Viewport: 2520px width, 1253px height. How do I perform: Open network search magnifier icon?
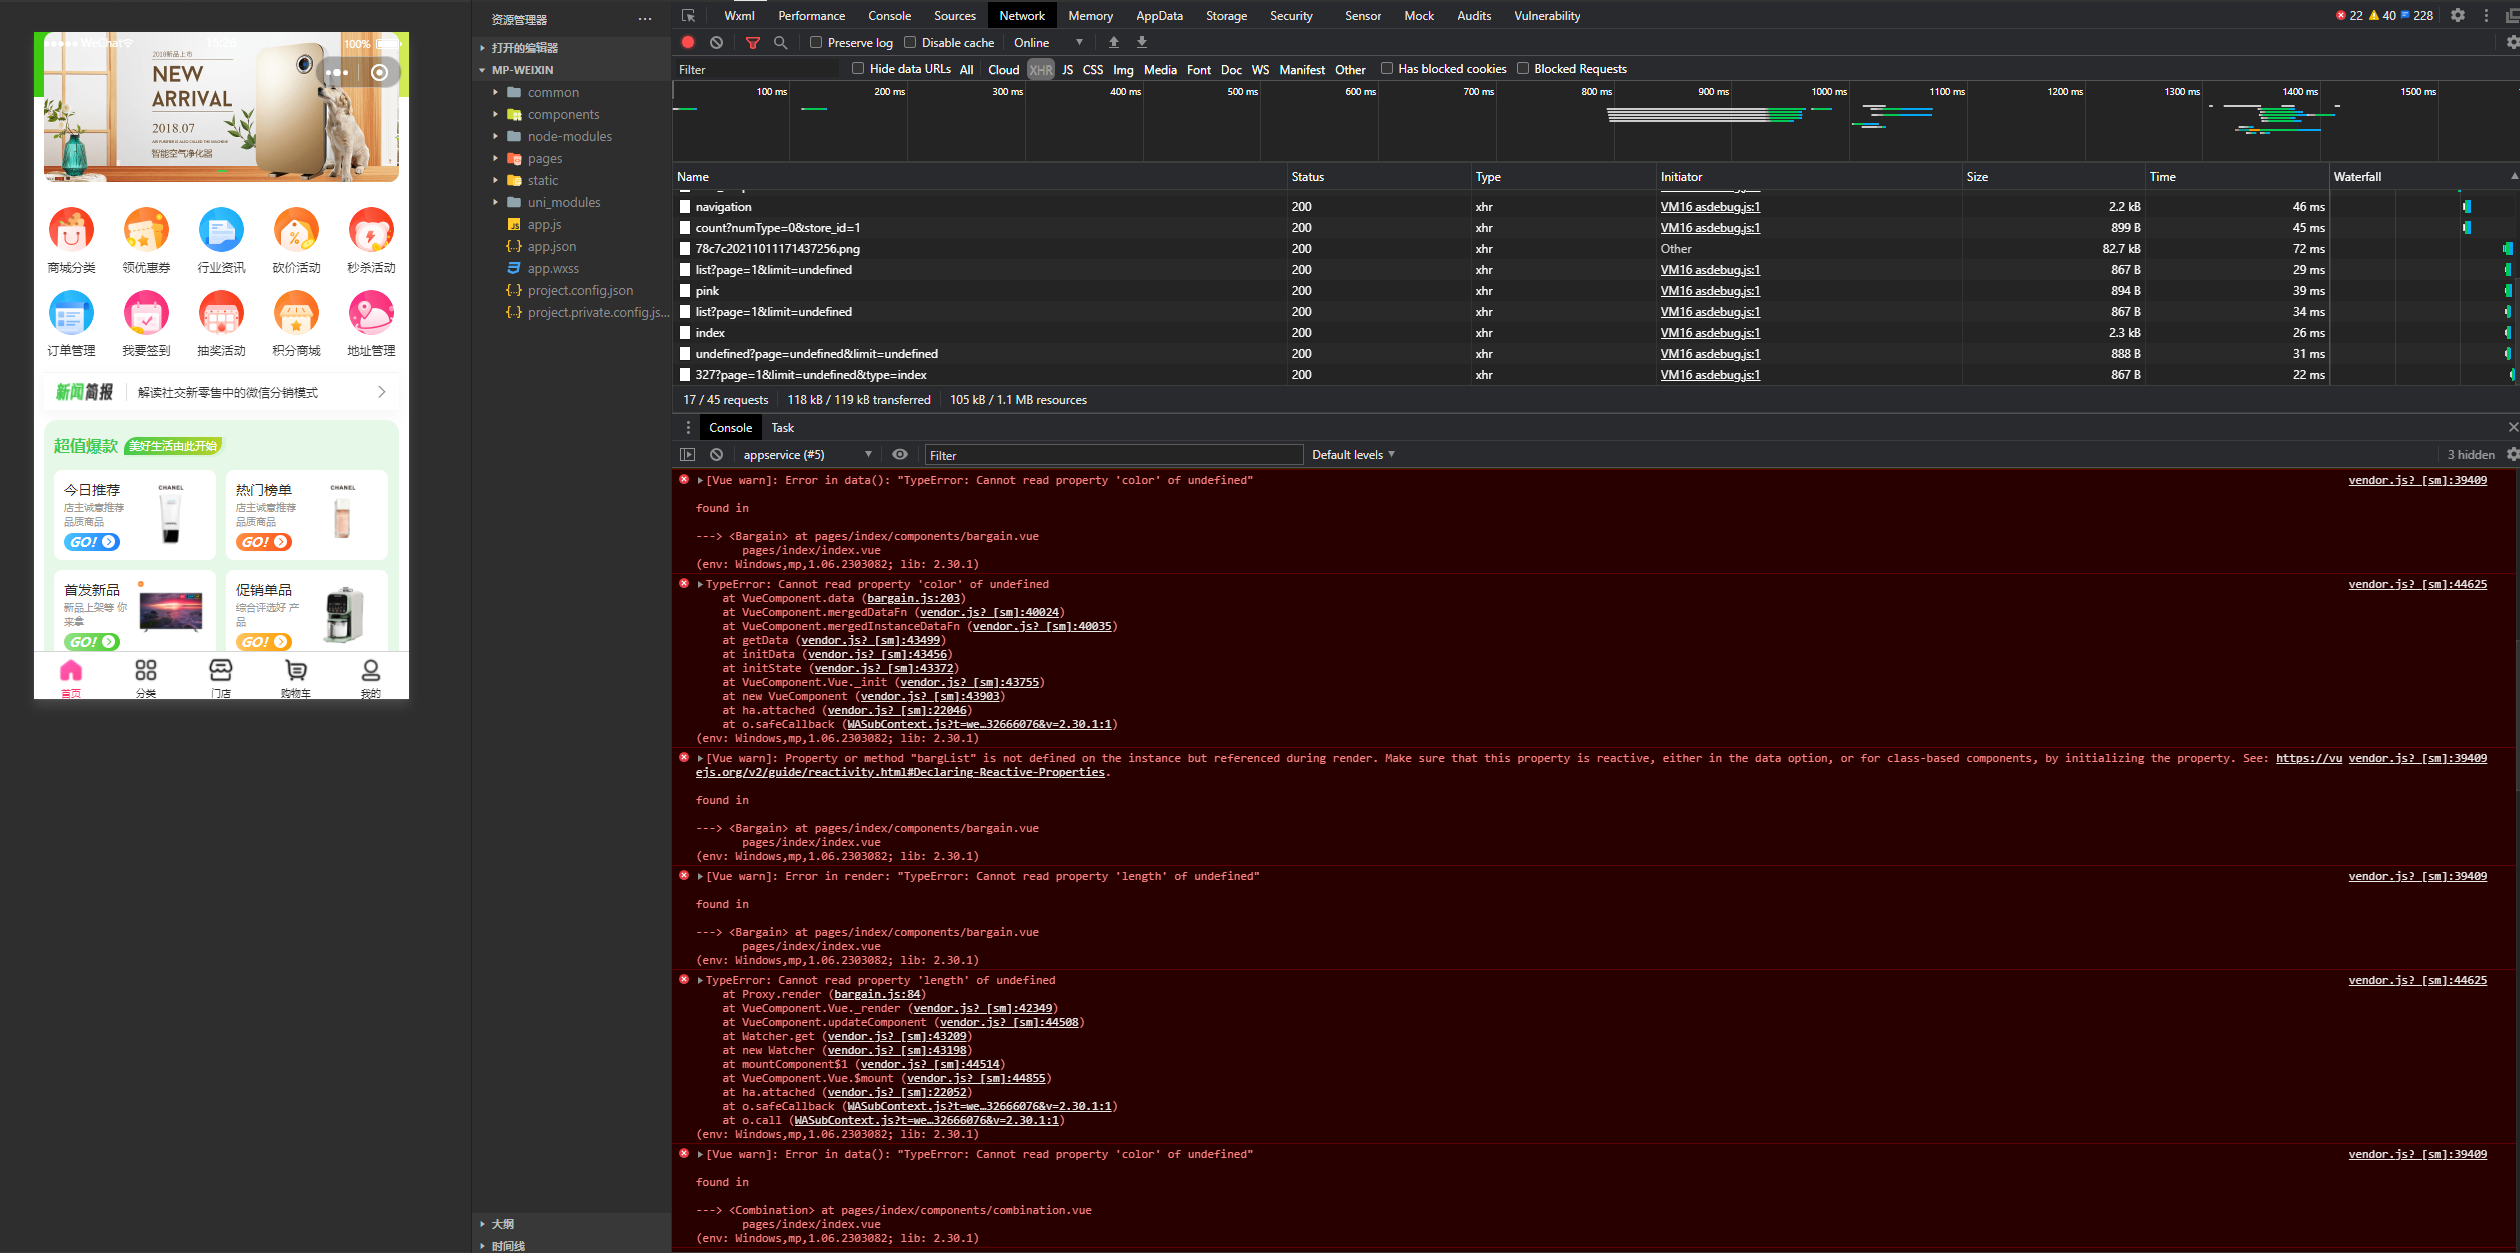coord(781,42)
